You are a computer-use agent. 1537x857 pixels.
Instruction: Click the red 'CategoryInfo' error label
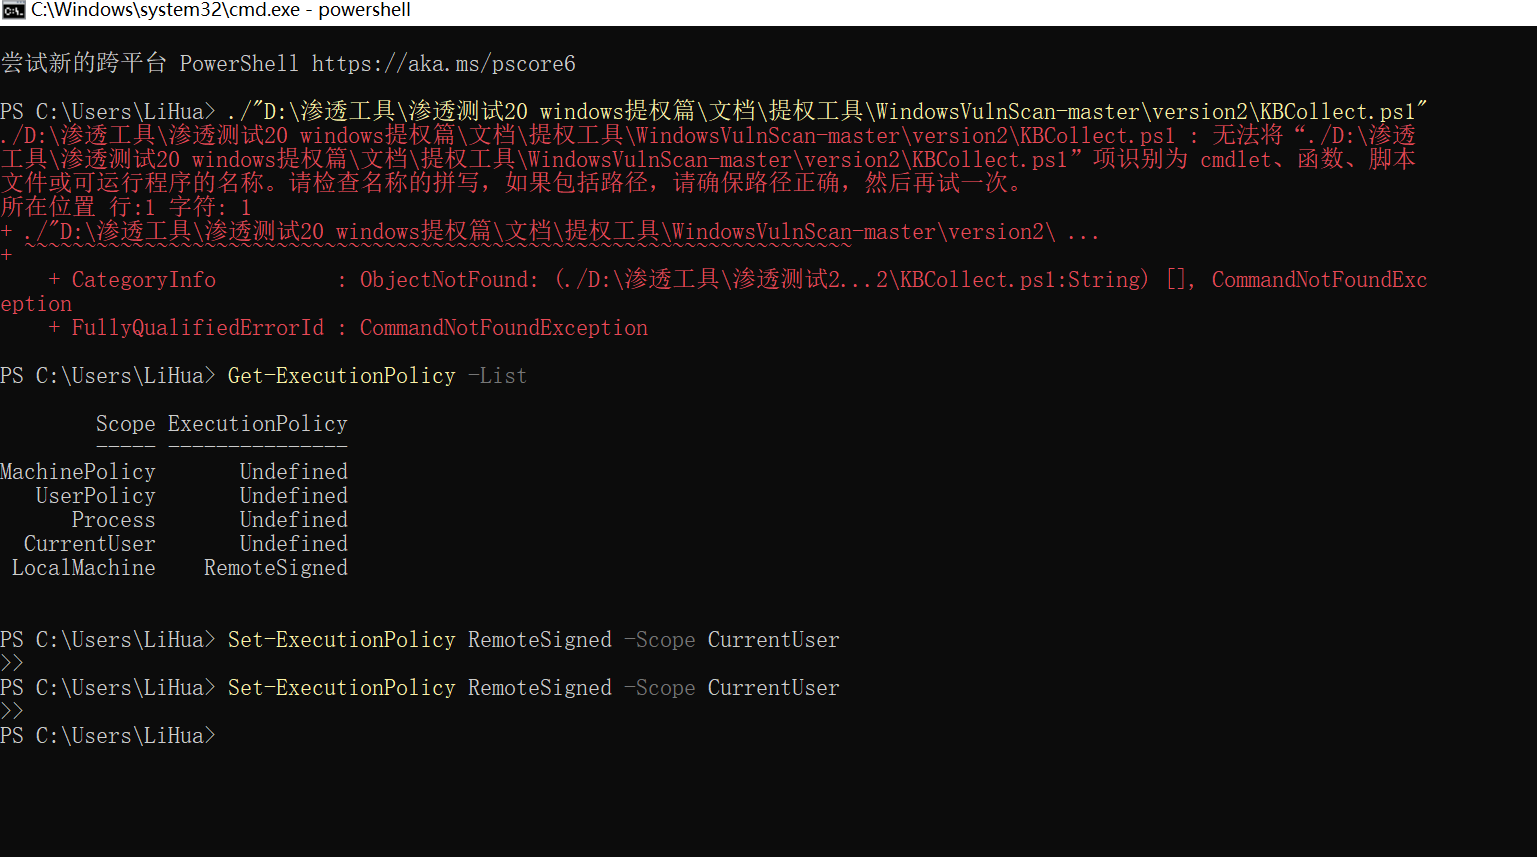click(x=144, y=280)
